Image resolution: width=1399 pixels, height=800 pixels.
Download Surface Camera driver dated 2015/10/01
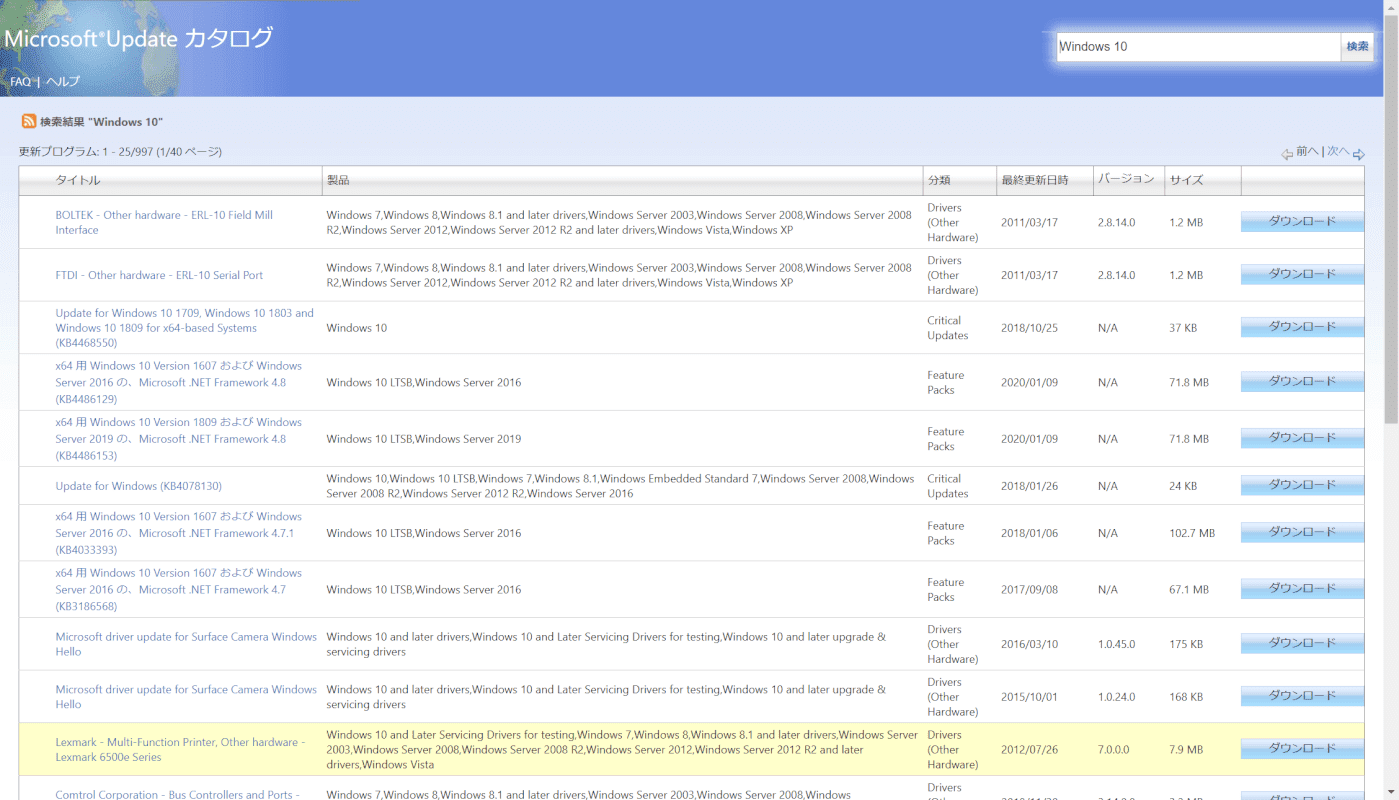tap(1302, 697)
